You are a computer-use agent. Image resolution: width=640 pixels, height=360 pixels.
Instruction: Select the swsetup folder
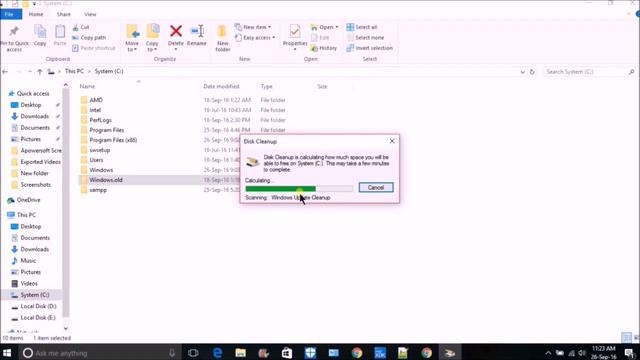point(100,150)
